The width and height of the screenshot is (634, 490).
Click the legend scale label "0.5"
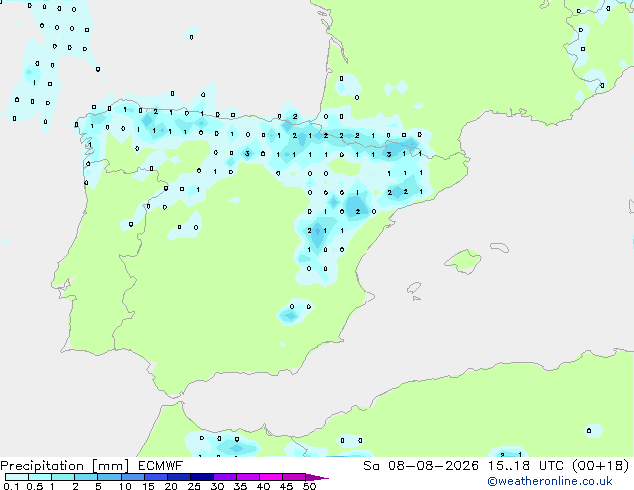[x=34, y=486]
